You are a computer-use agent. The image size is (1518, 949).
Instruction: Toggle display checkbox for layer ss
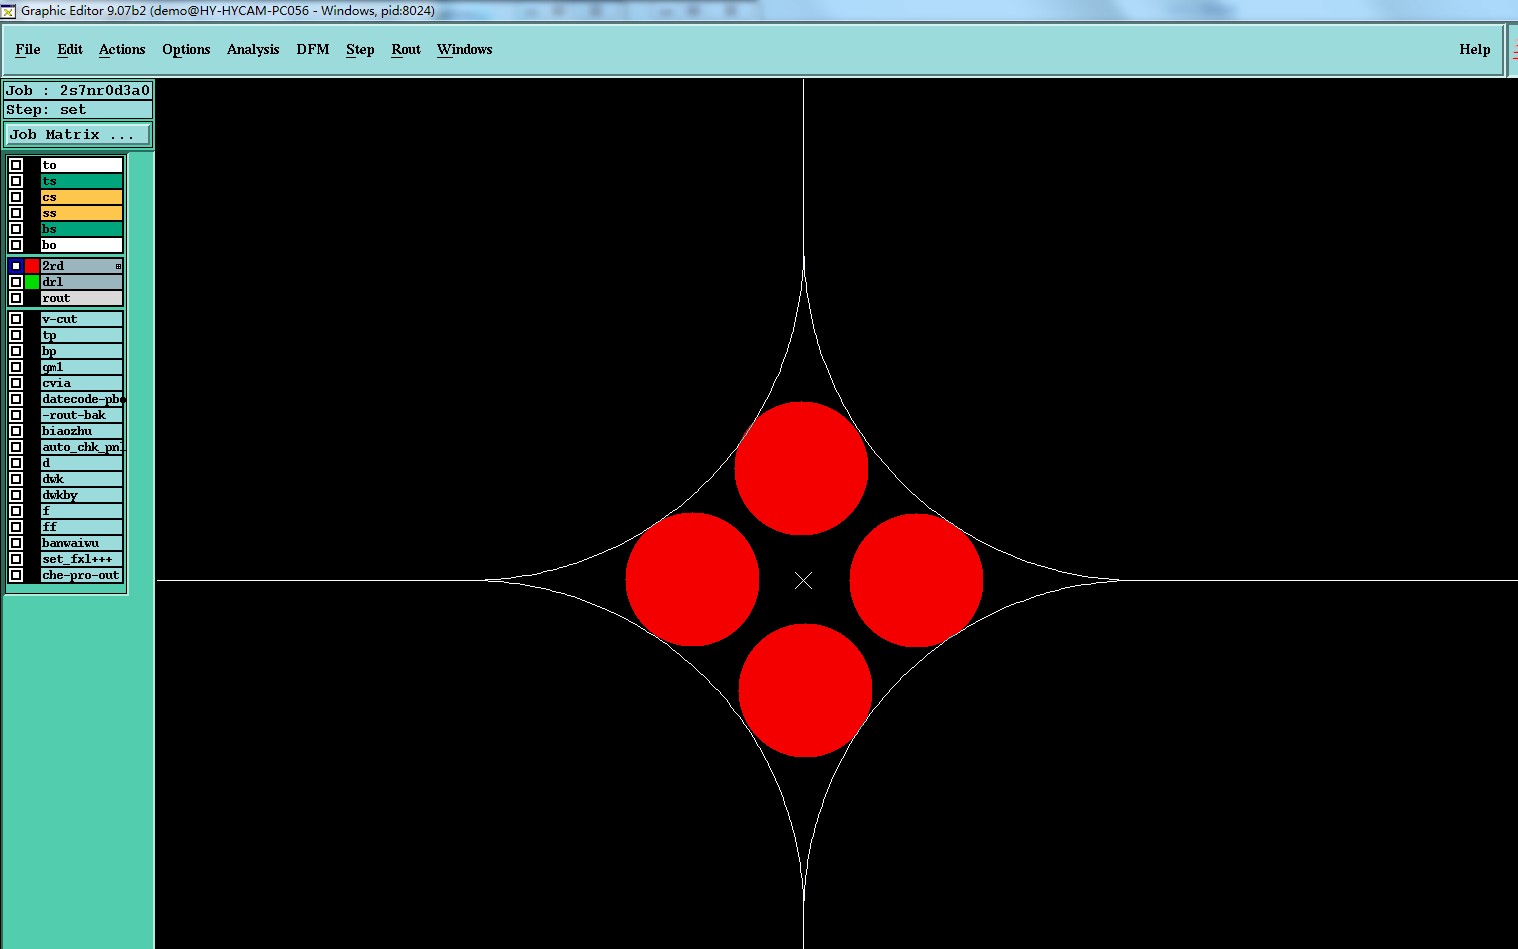click(x=16, y=213)
